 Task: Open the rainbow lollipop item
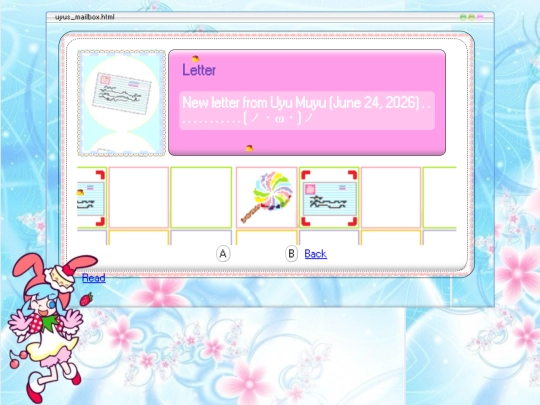click(267, 197)
